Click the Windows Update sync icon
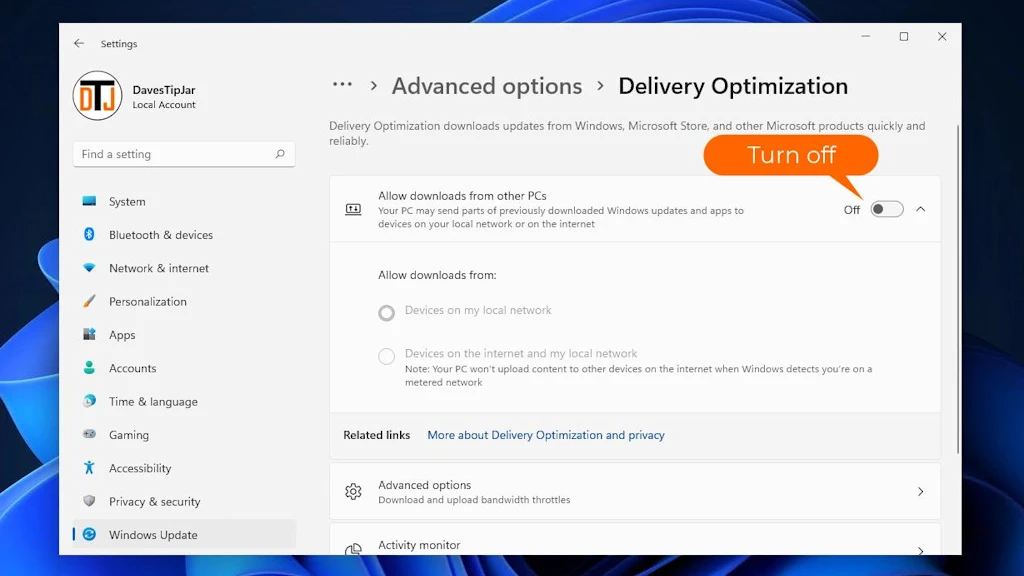This screenshot has width=1024, height=576. pos(89,534)
